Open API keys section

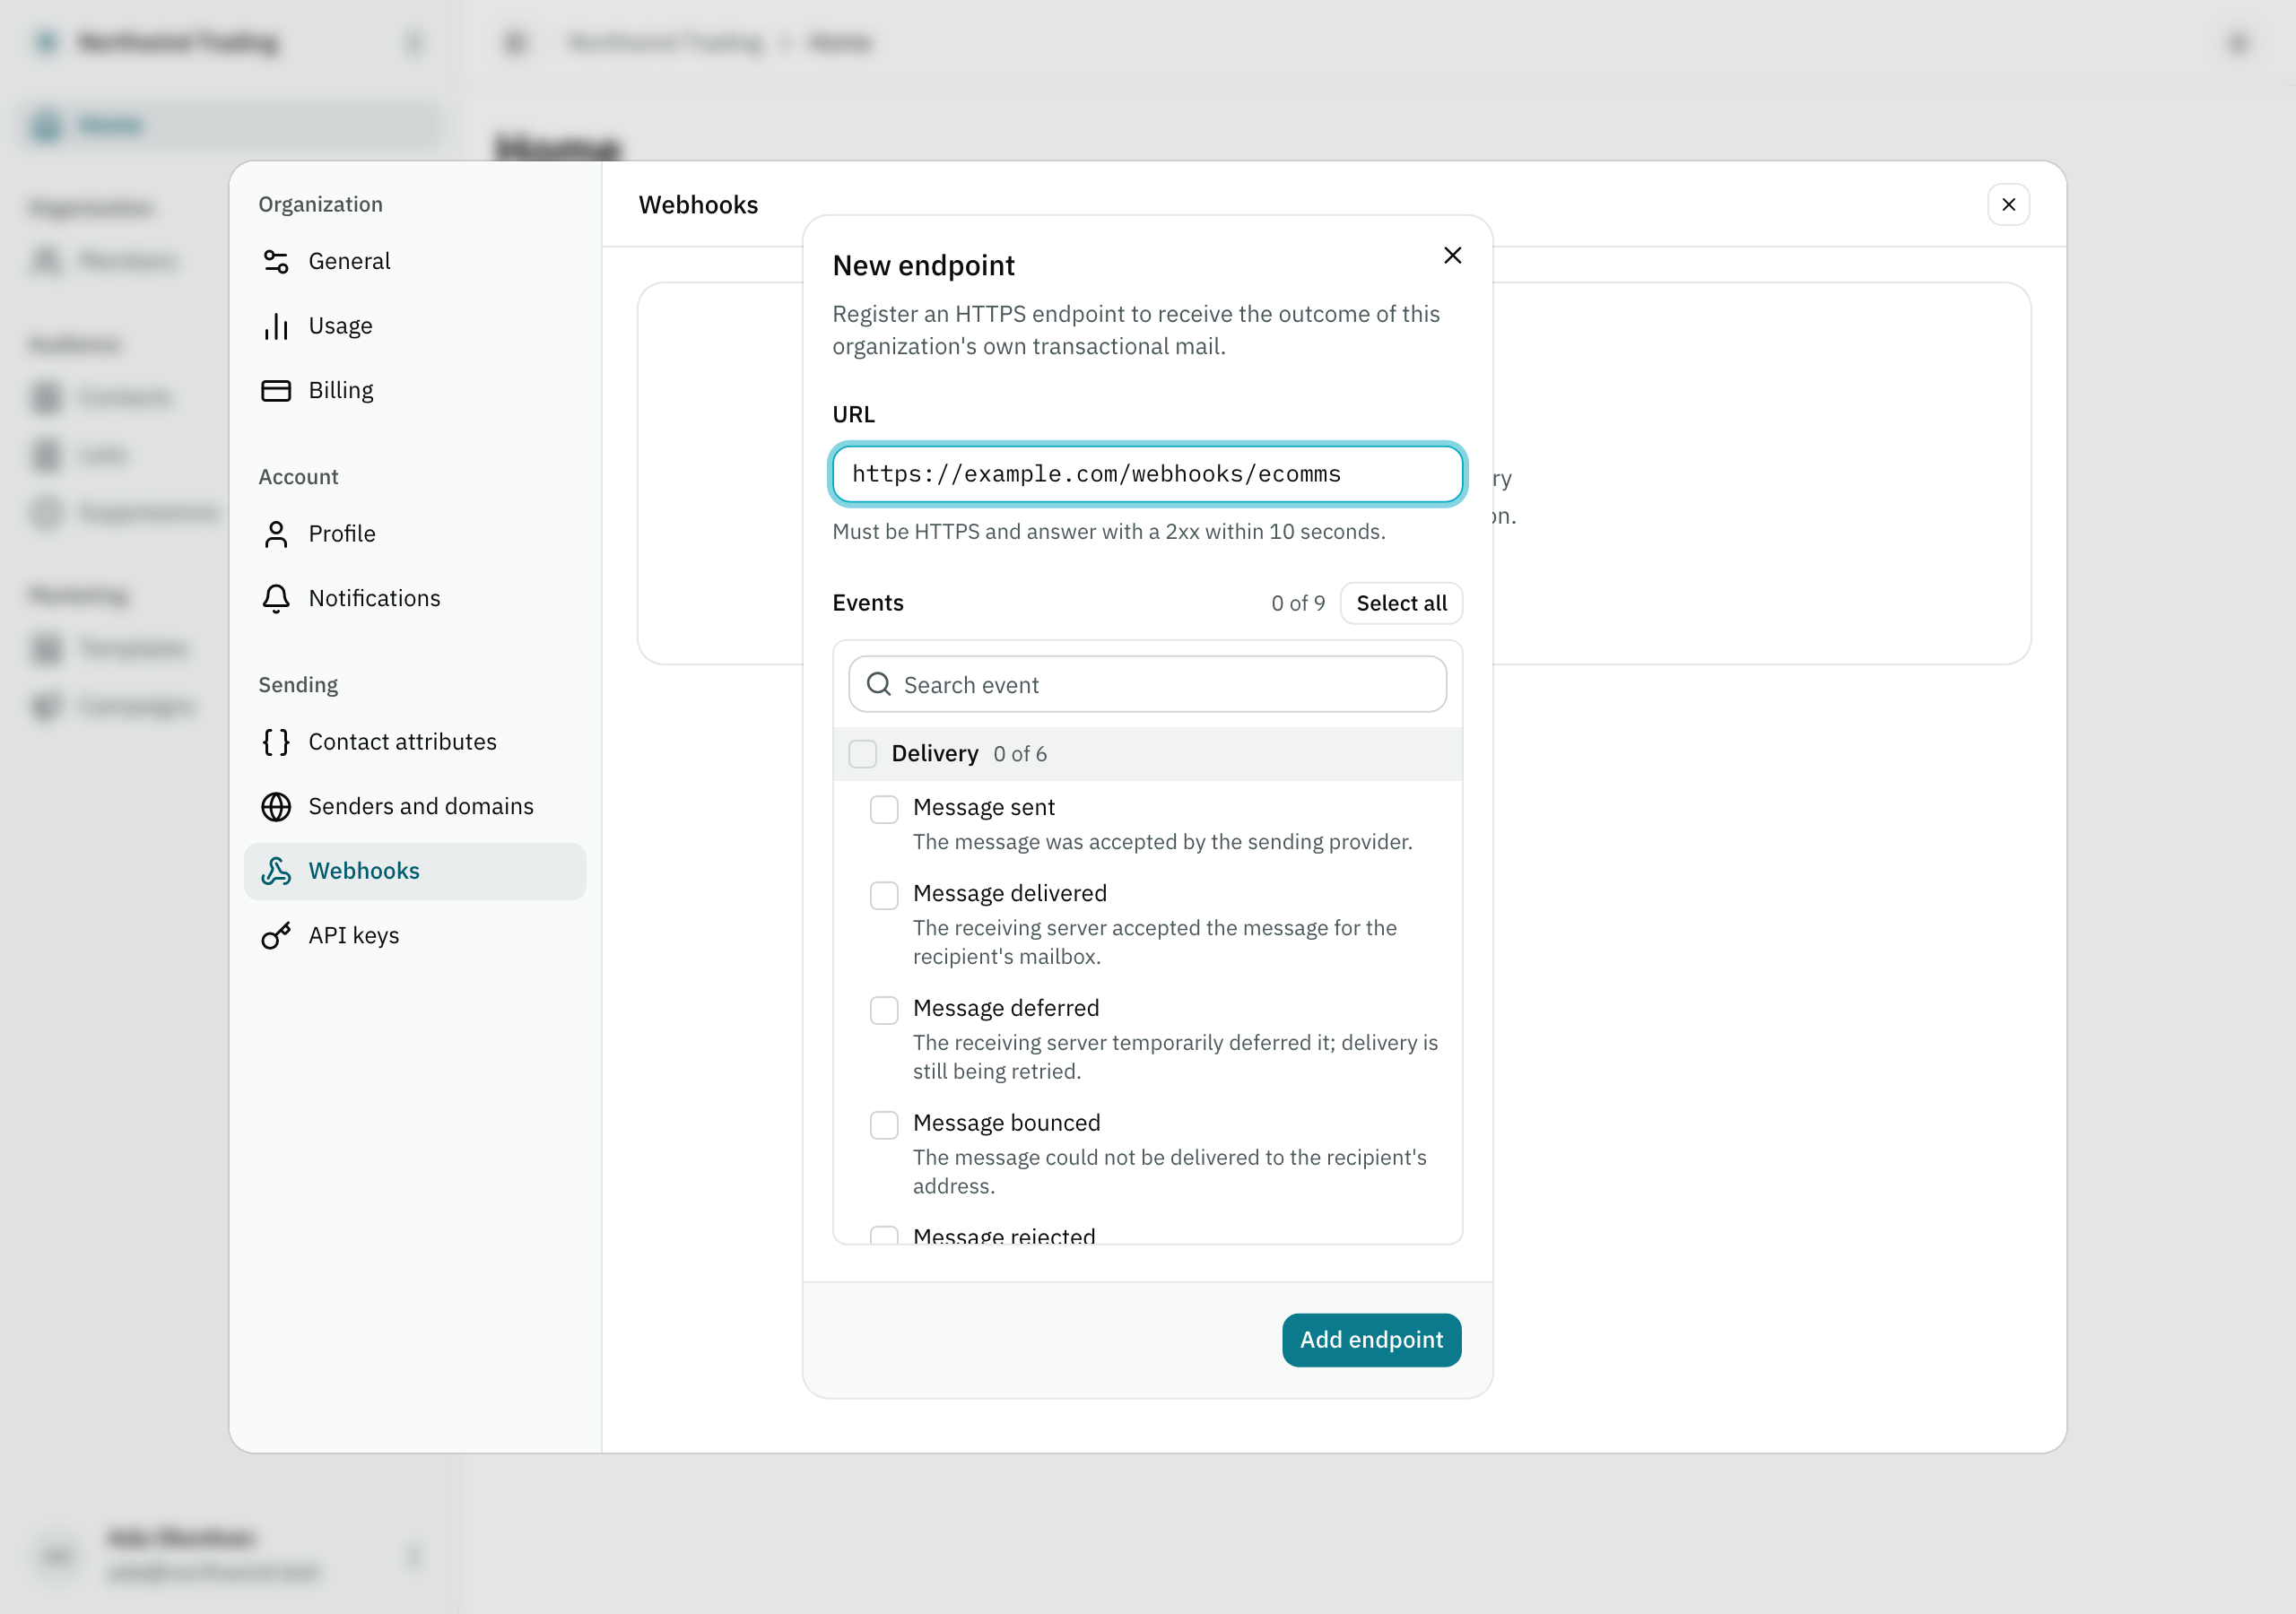[414, 935]
